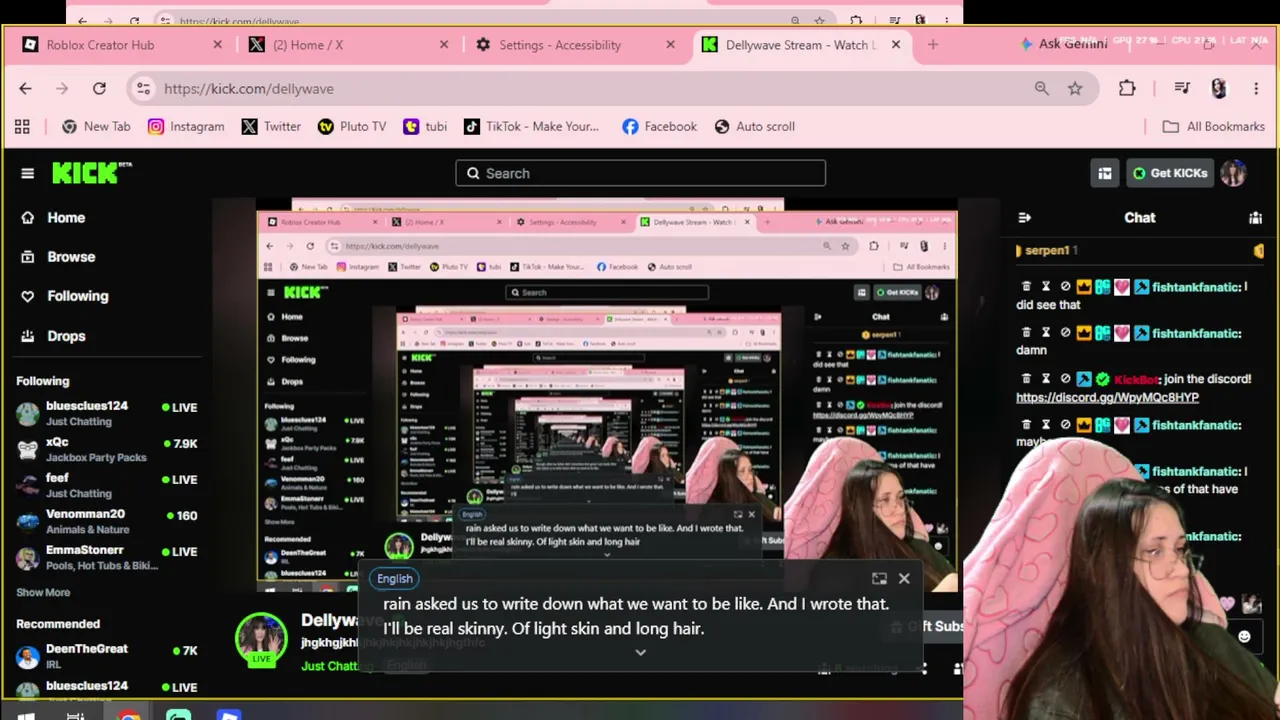The image size is (1280, 720).
Task: Expand the live caption chevron
Action: pyautogui.click(x=641, y=652)
